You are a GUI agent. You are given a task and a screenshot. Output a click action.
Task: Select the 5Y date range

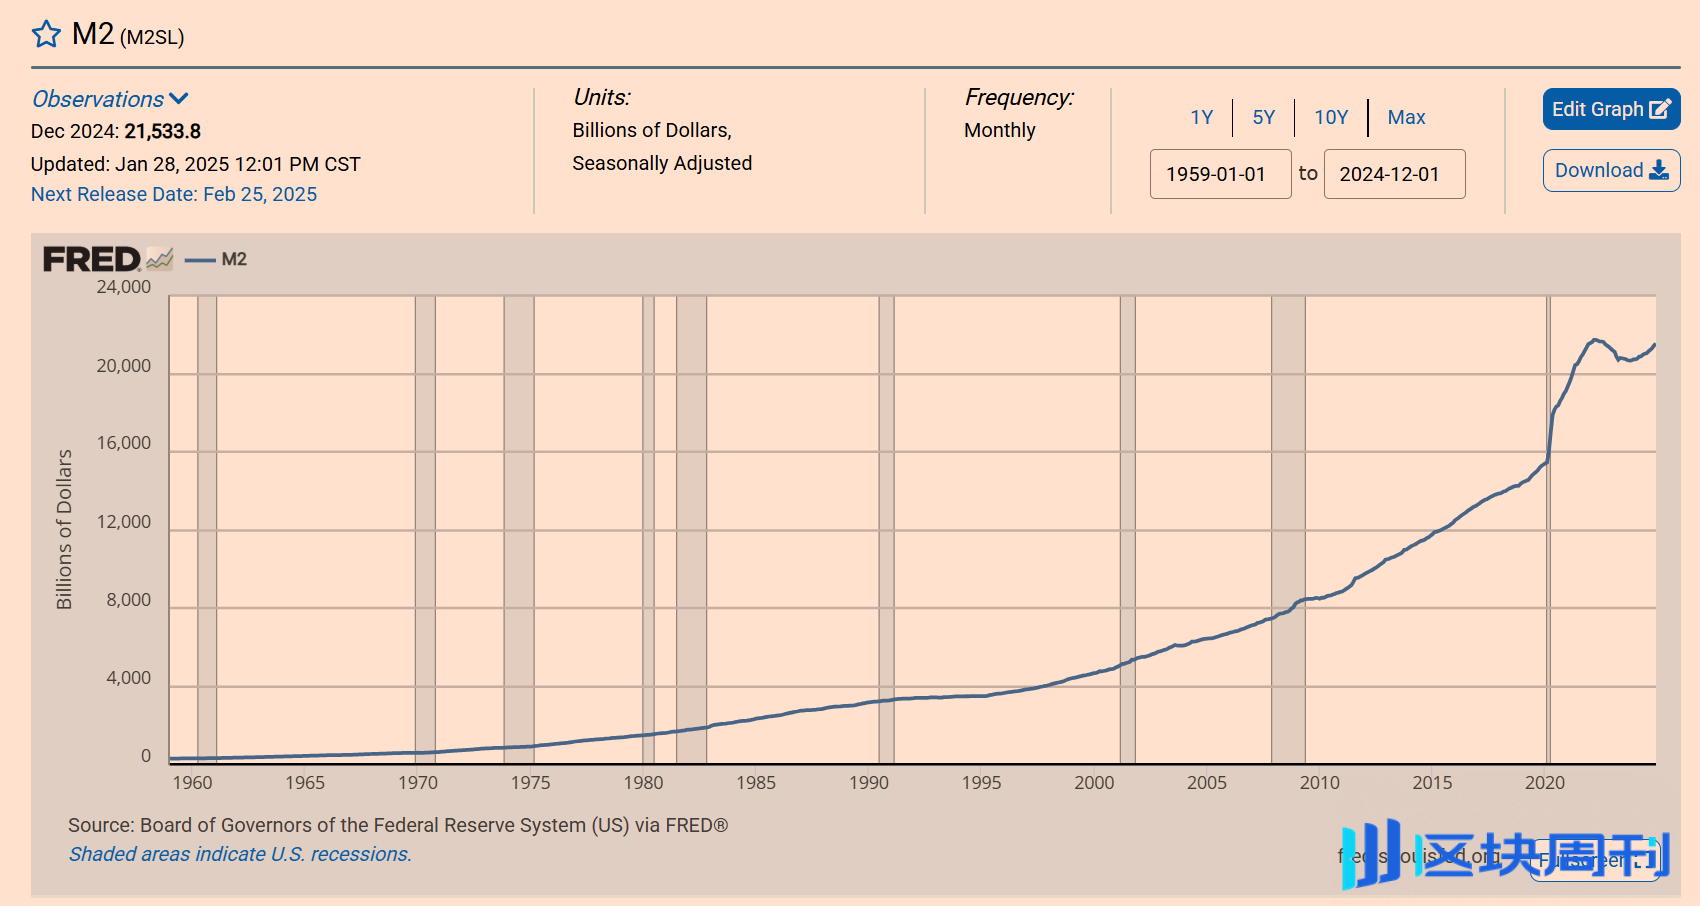pyautogui.click(x=1263, y=117)
